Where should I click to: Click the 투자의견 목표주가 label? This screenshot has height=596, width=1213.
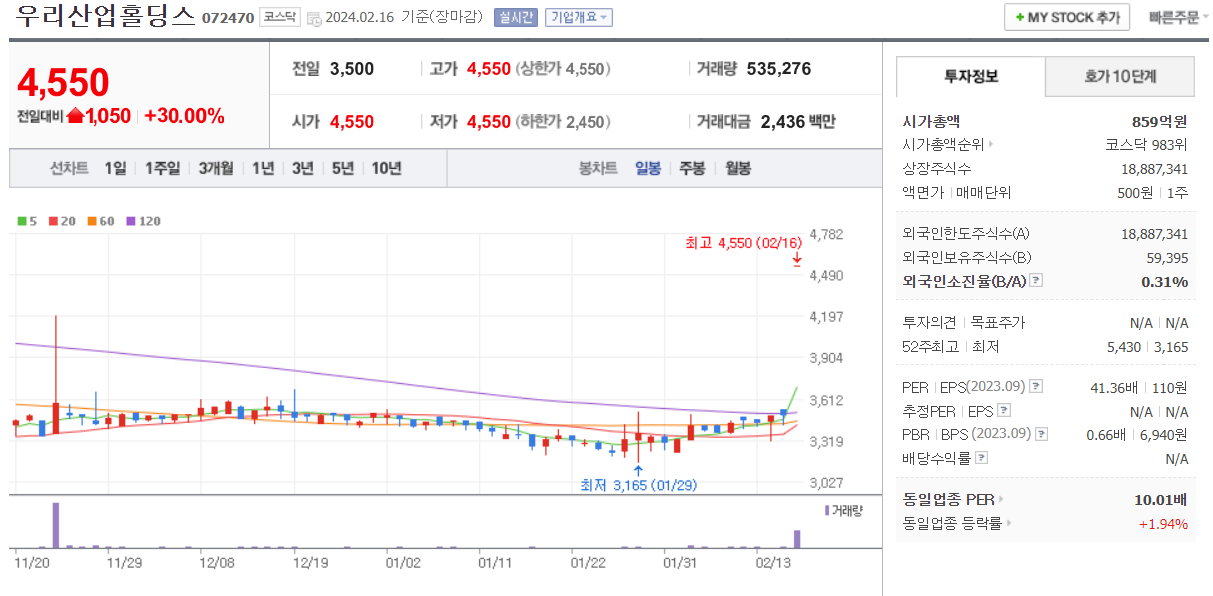tap(964, 323)
